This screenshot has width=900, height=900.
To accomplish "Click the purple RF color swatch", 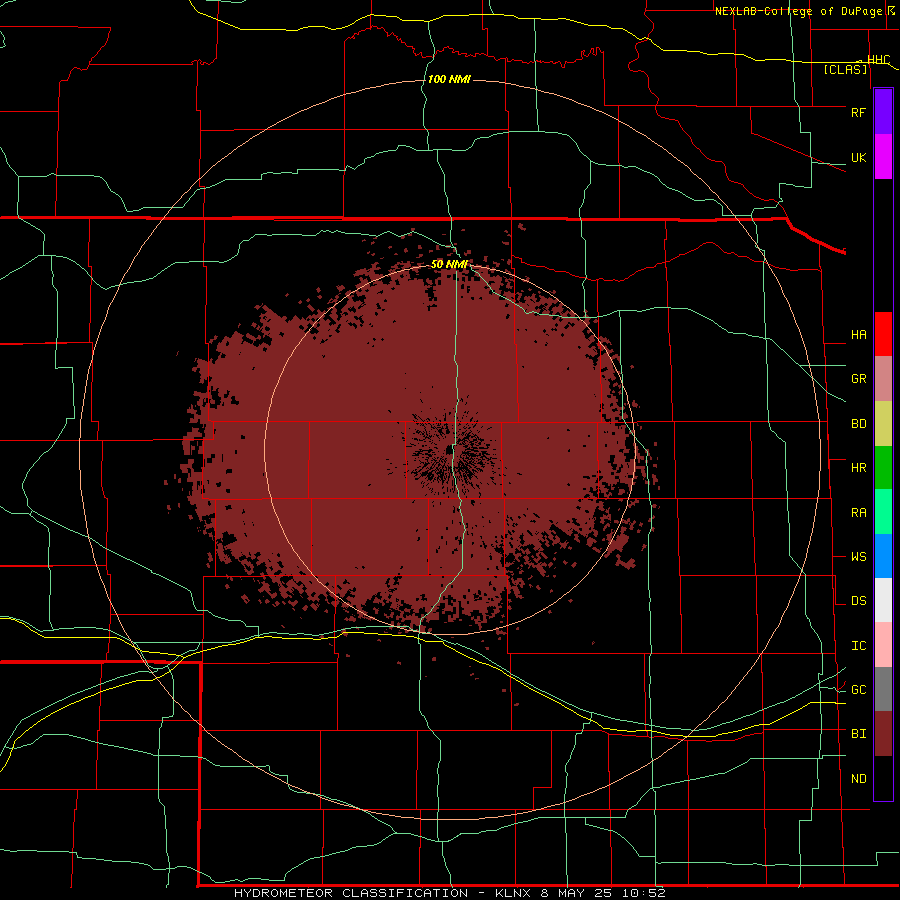I will tap(883, 112).
